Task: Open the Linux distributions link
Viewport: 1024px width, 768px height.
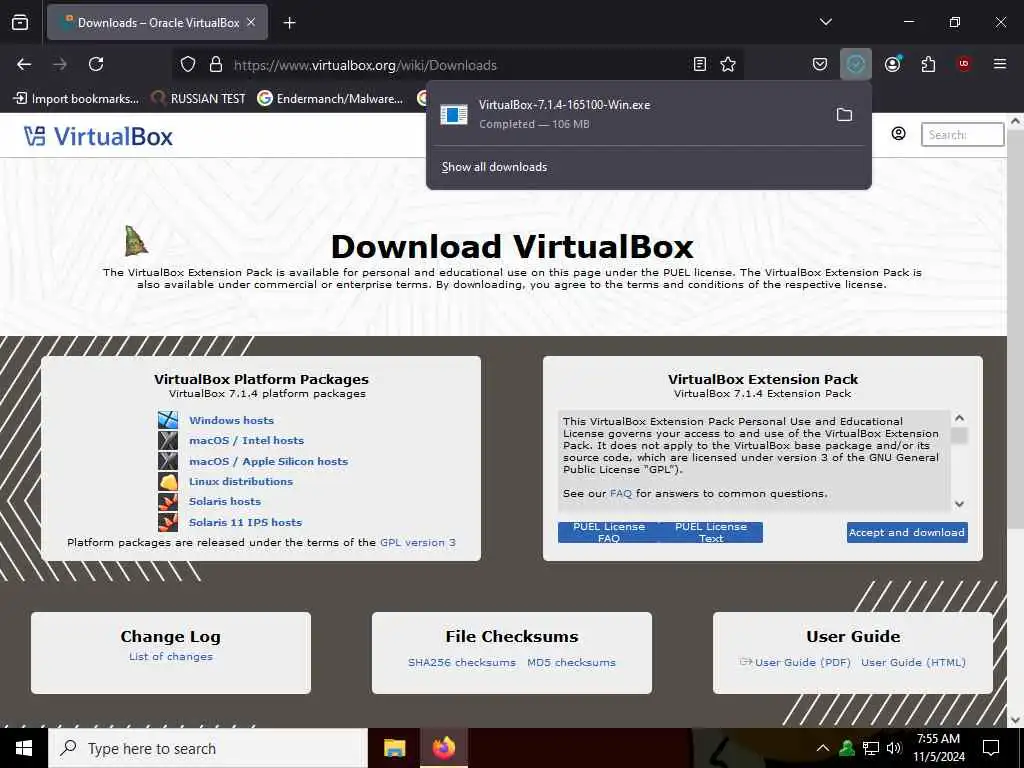Action: [241, 482]
